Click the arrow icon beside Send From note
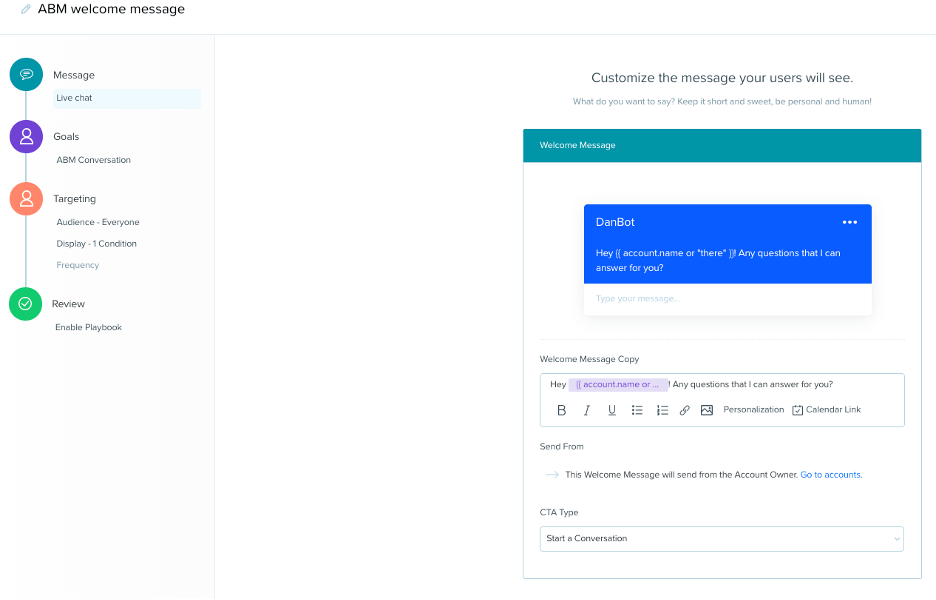 pyautogui.click(x=552, y=475)
